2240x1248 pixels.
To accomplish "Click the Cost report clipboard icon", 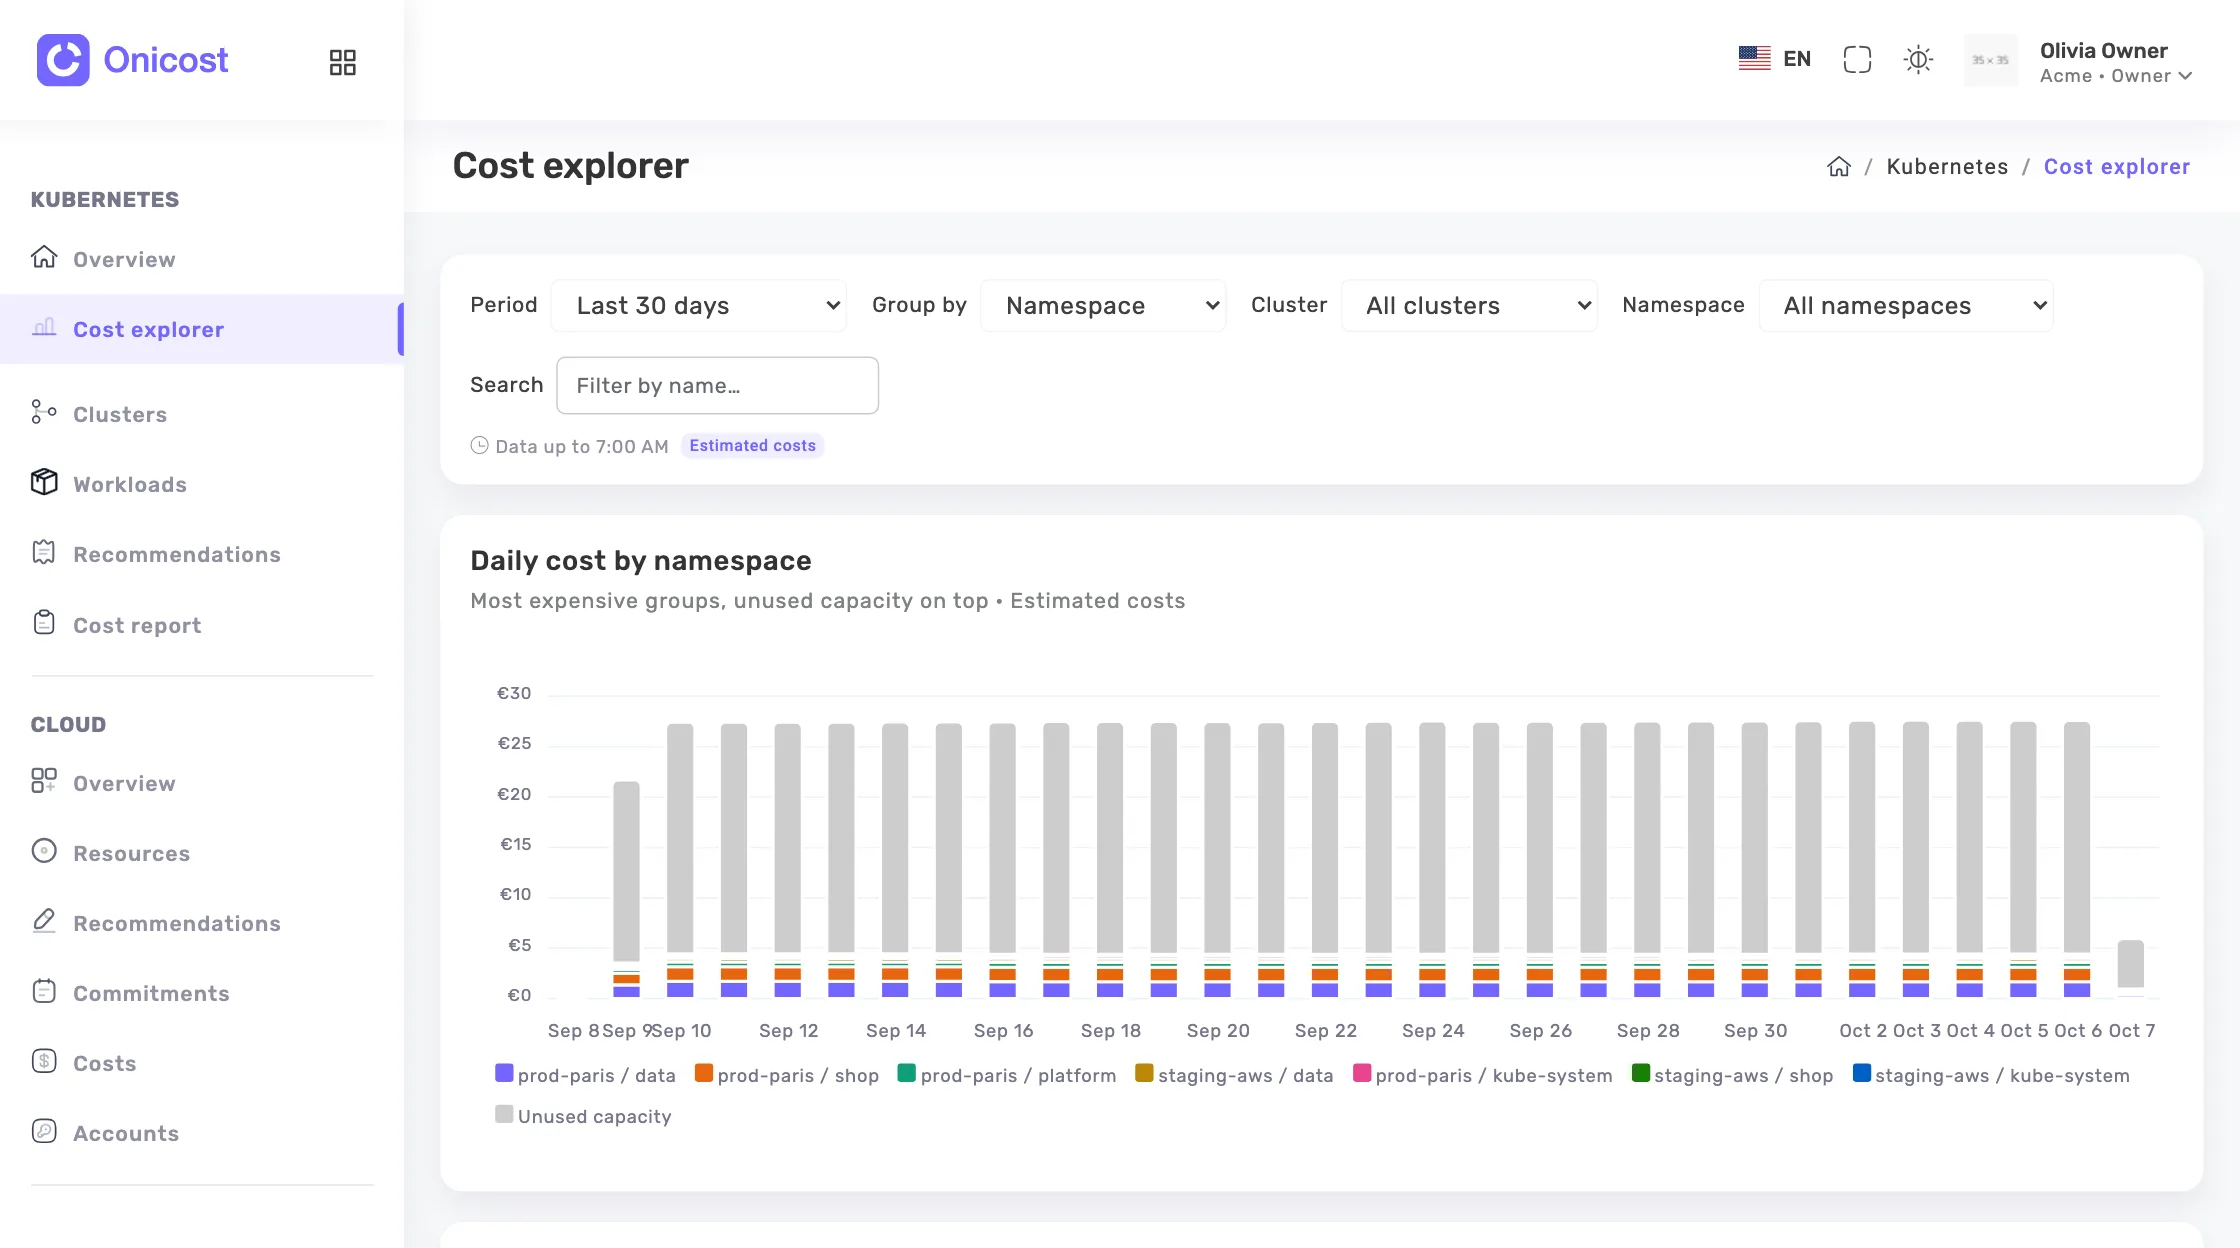I will [x=44, y=623].
